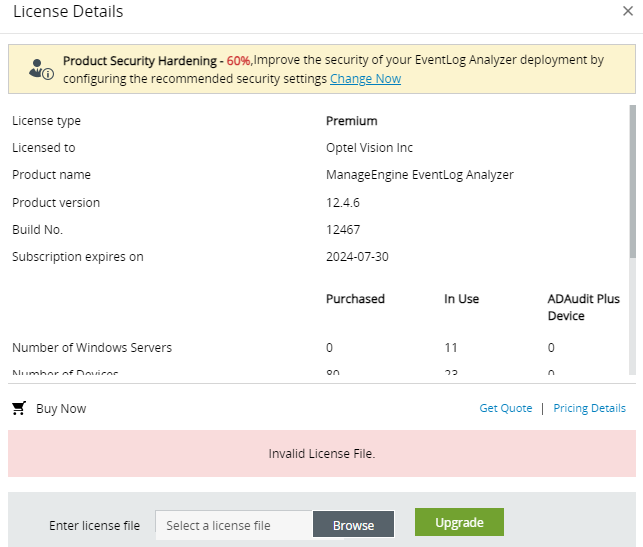Click the In Use value 11
The height and width of the screenshot is (547, 643).
(x=451, y=348)
